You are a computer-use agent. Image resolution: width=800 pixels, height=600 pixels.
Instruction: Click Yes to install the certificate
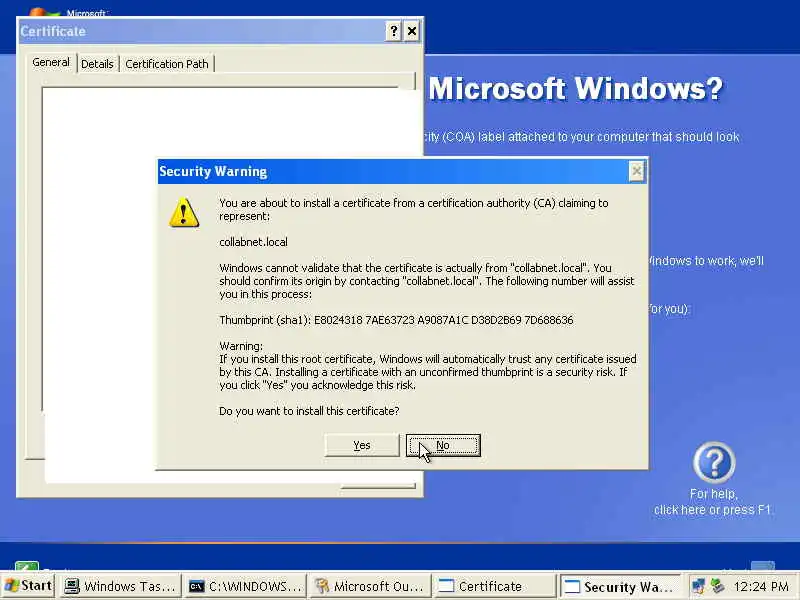[362, 445]
